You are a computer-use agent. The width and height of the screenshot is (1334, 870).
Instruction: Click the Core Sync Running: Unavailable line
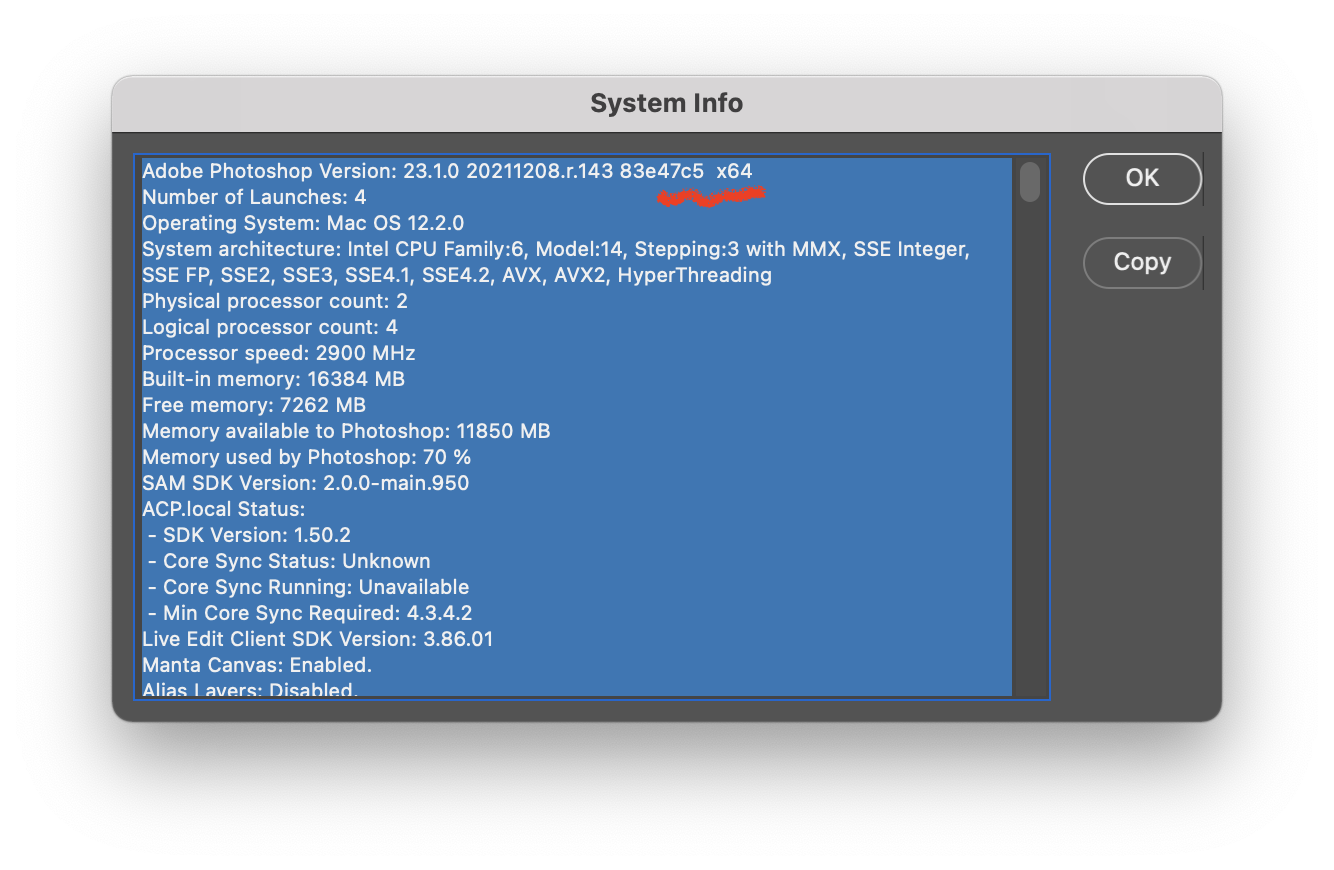307,587
